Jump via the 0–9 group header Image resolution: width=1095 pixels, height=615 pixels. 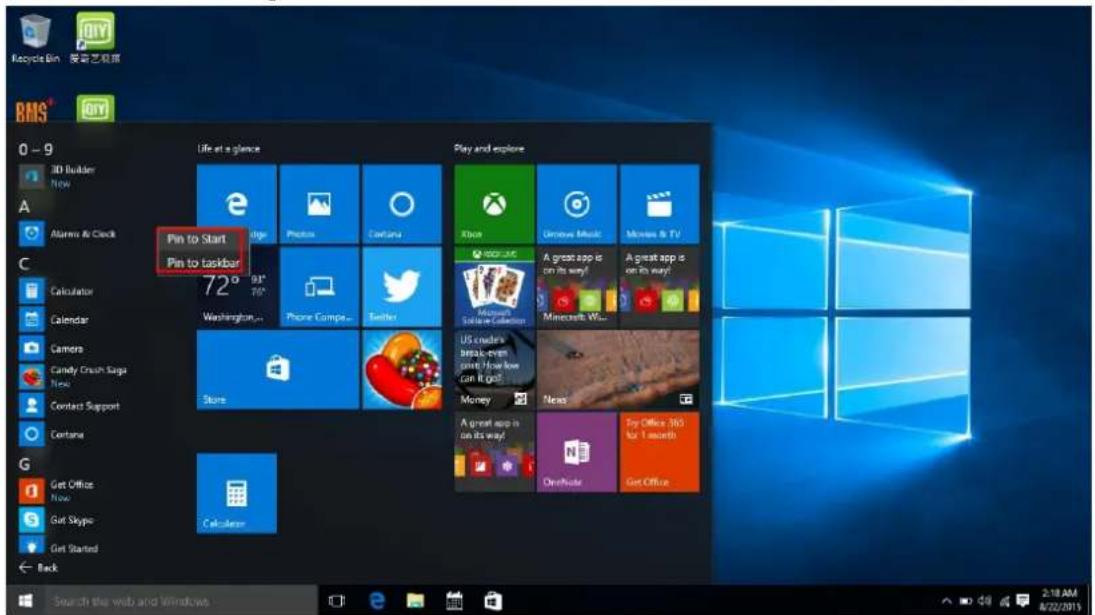click(x=36, y=149)
